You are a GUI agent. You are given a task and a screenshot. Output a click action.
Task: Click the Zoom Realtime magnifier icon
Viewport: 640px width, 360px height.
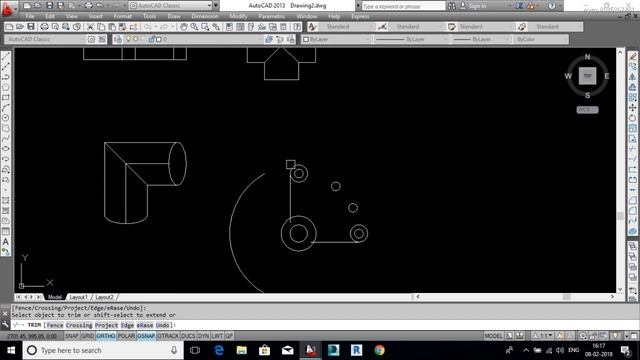click(x=194, y=27)
